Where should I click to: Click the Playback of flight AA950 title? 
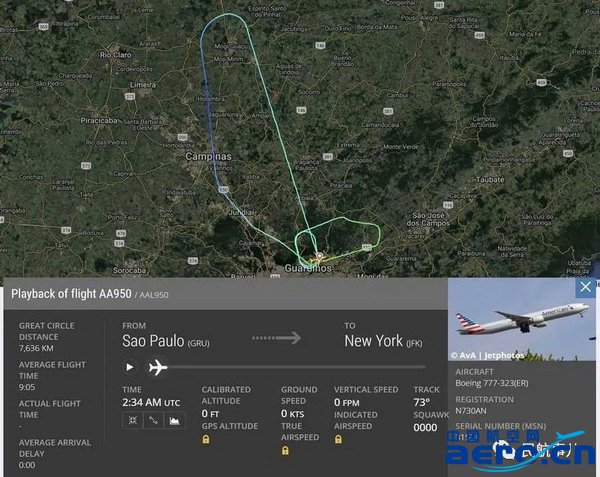point(71,294)
